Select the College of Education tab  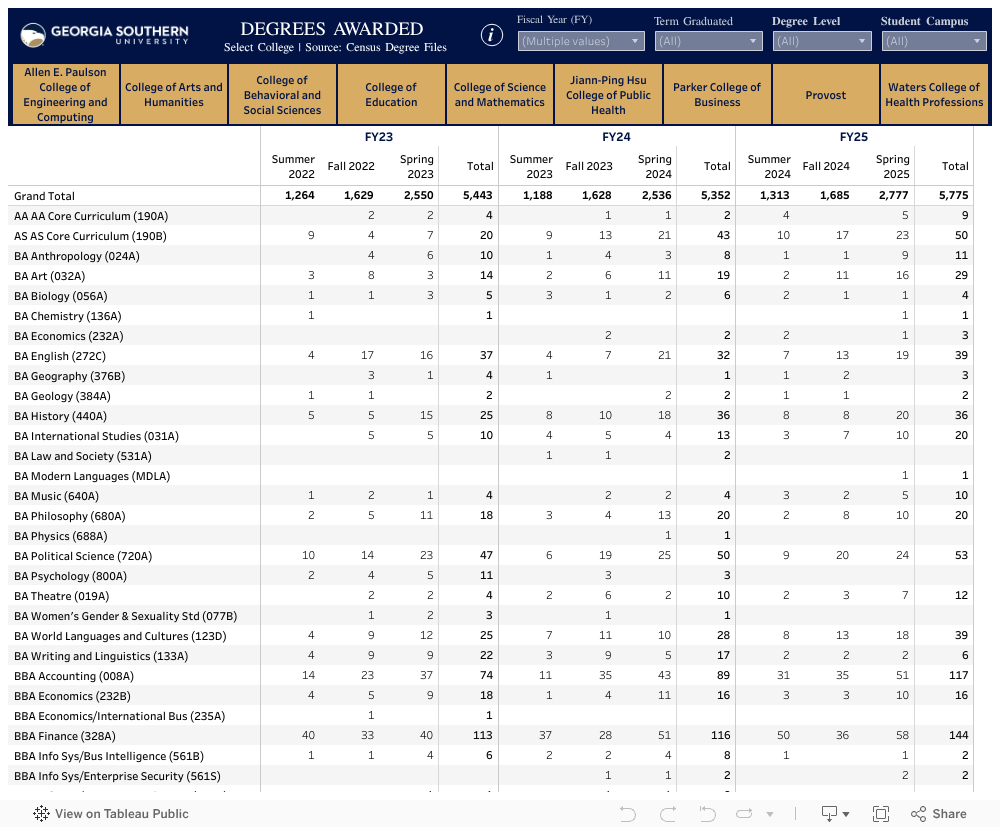pos(391,95)
